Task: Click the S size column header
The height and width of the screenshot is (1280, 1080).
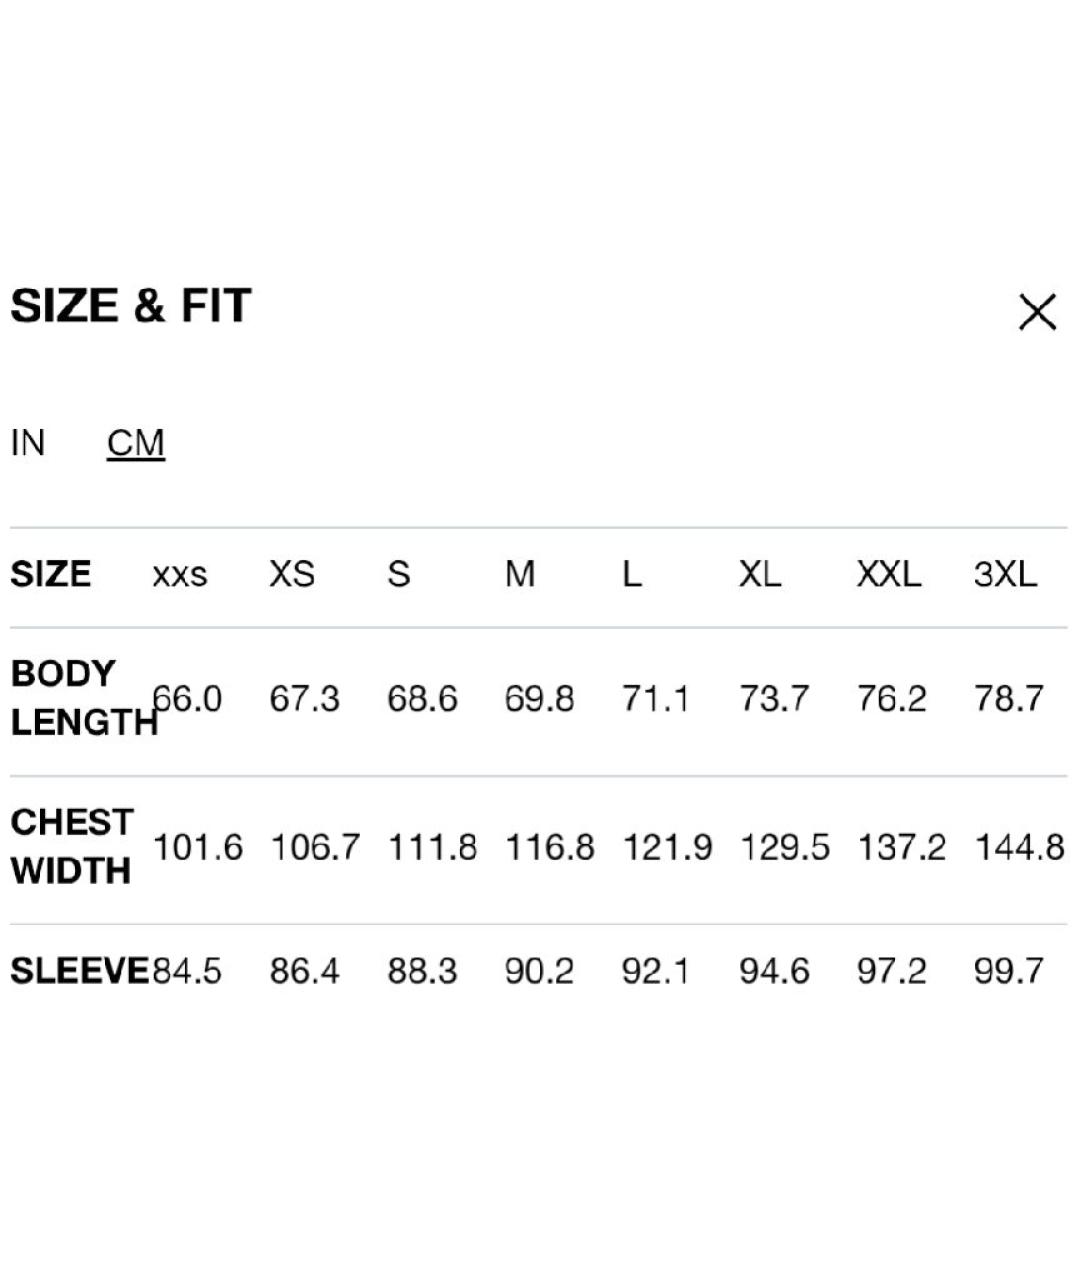Action: click(399, 574)
